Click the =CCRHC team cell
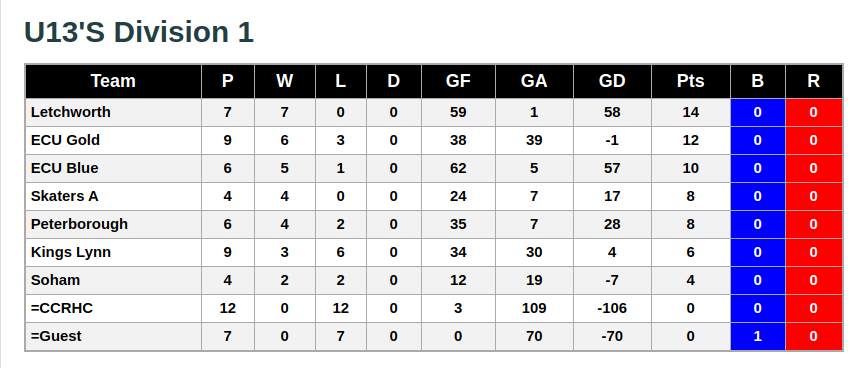 pos(113,308)
